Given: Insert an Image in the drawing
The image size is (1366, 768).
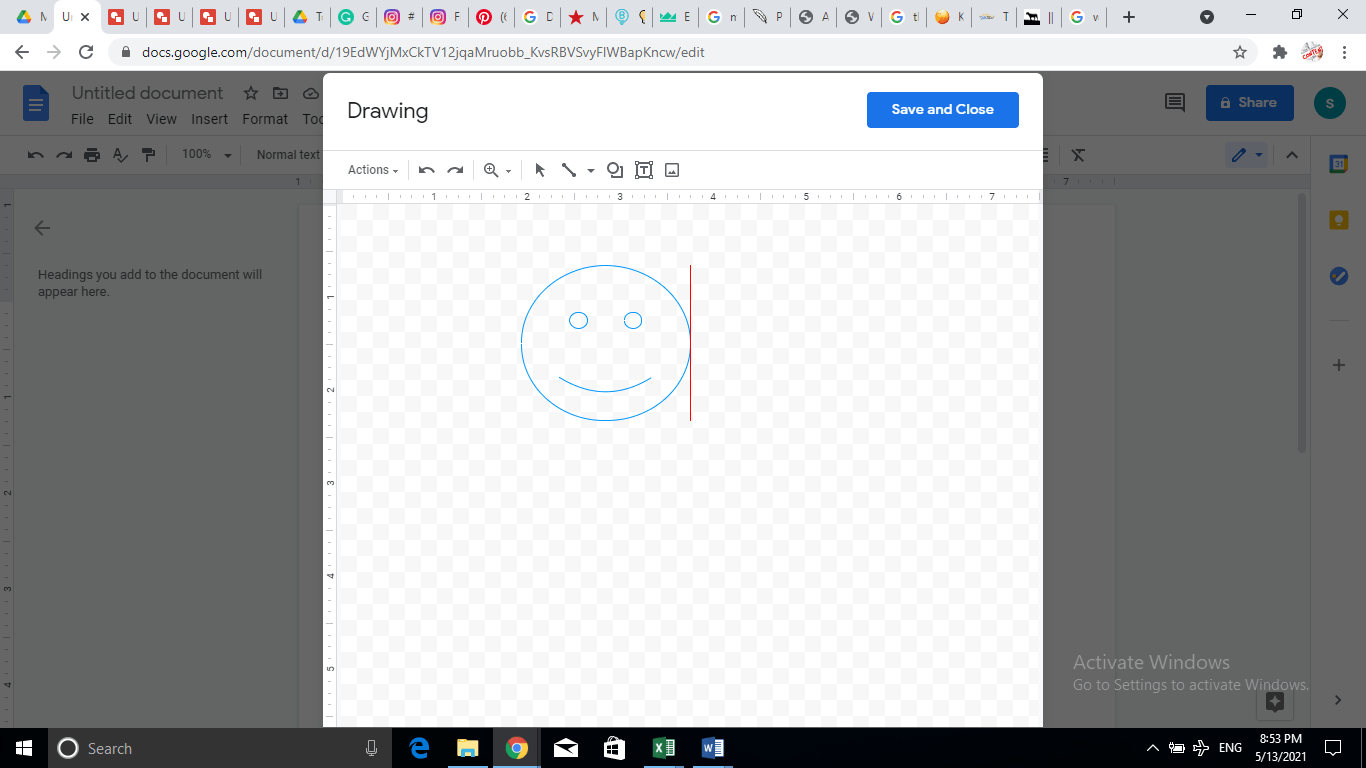Looking at the screenshot, I should (x=671, y=170).
